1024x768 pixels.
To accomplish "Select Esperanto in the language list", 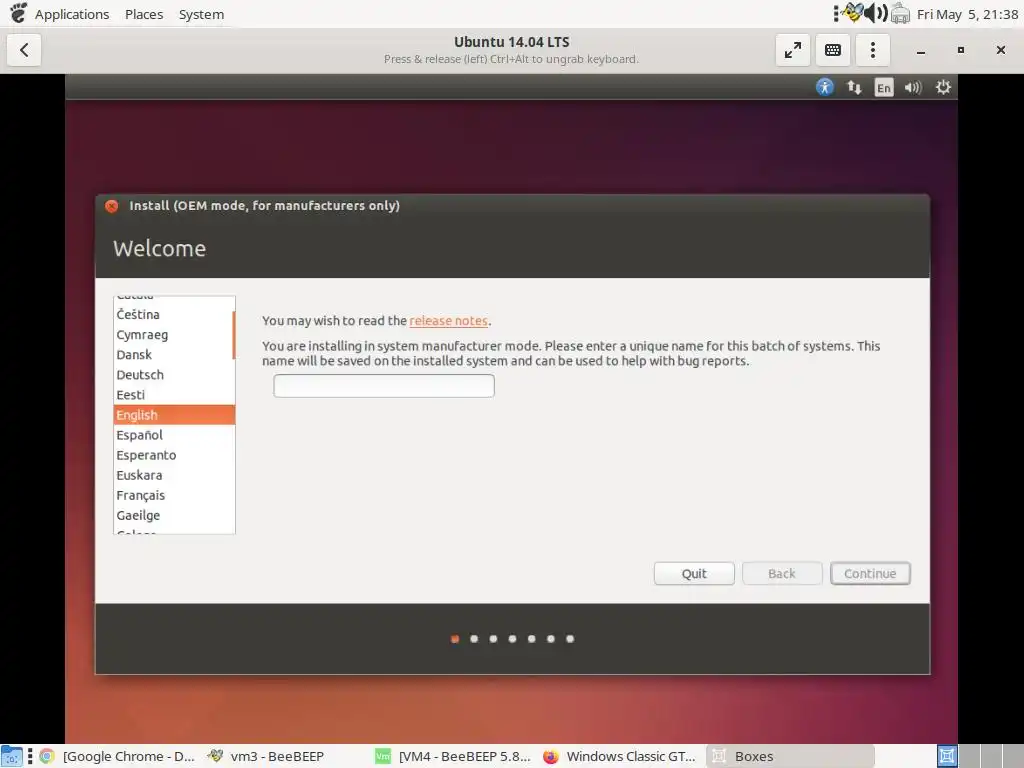I will pyautogui.click(x=173, y=455).
